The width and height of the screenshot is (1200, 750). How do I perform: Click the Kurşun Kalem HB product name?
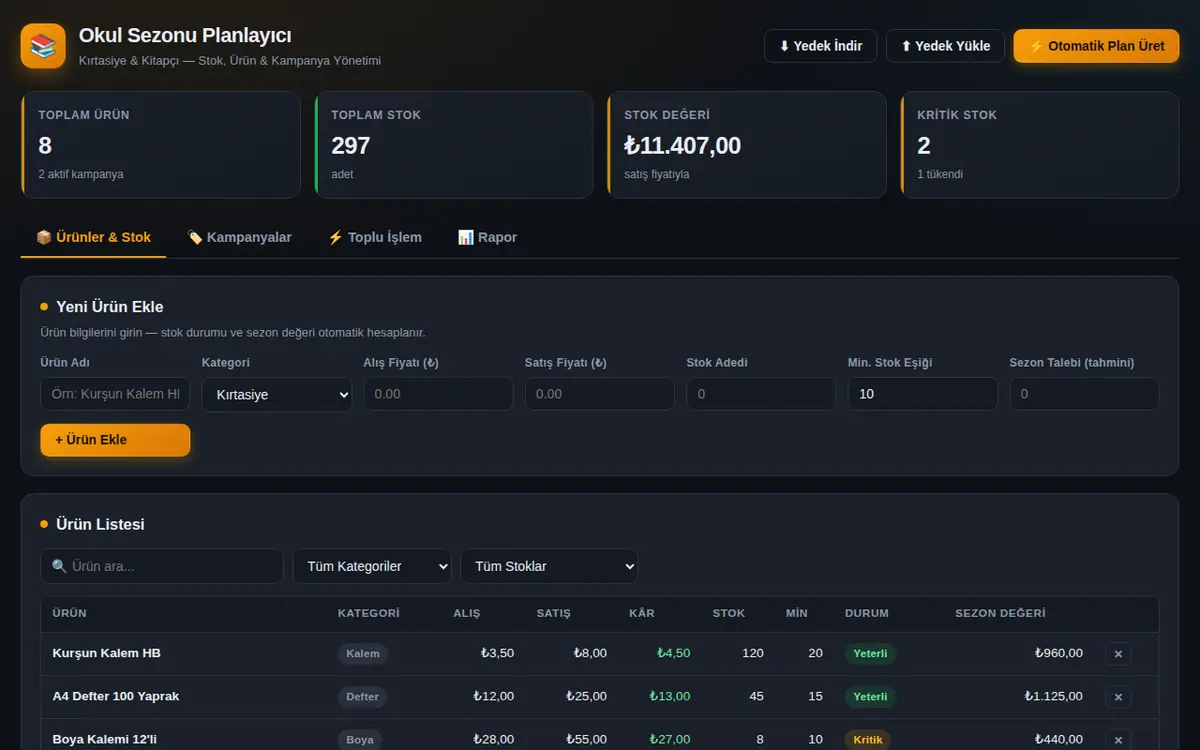pos(107,653)
